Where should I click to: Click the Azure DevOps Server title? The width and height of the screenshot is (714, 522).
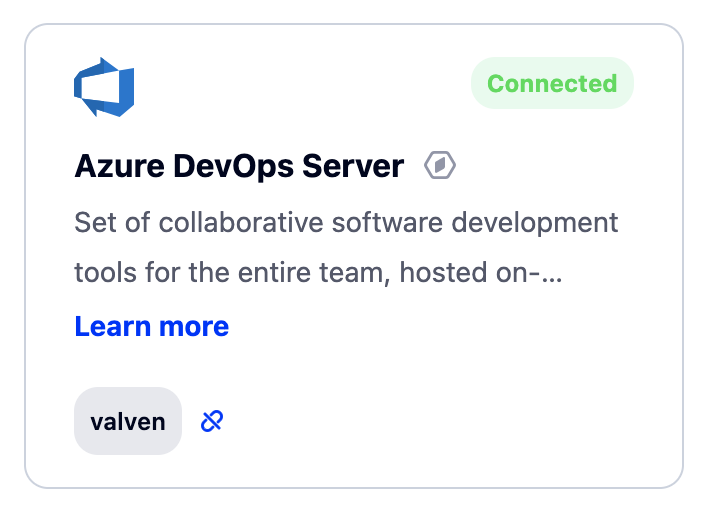pyautogui.click(x=240, y=166)
